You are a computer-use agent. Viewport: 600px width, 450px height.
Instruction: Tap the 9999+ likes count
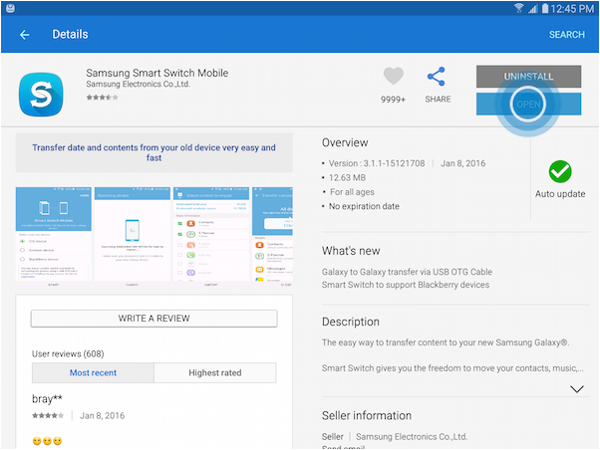[x=393, y=99]
